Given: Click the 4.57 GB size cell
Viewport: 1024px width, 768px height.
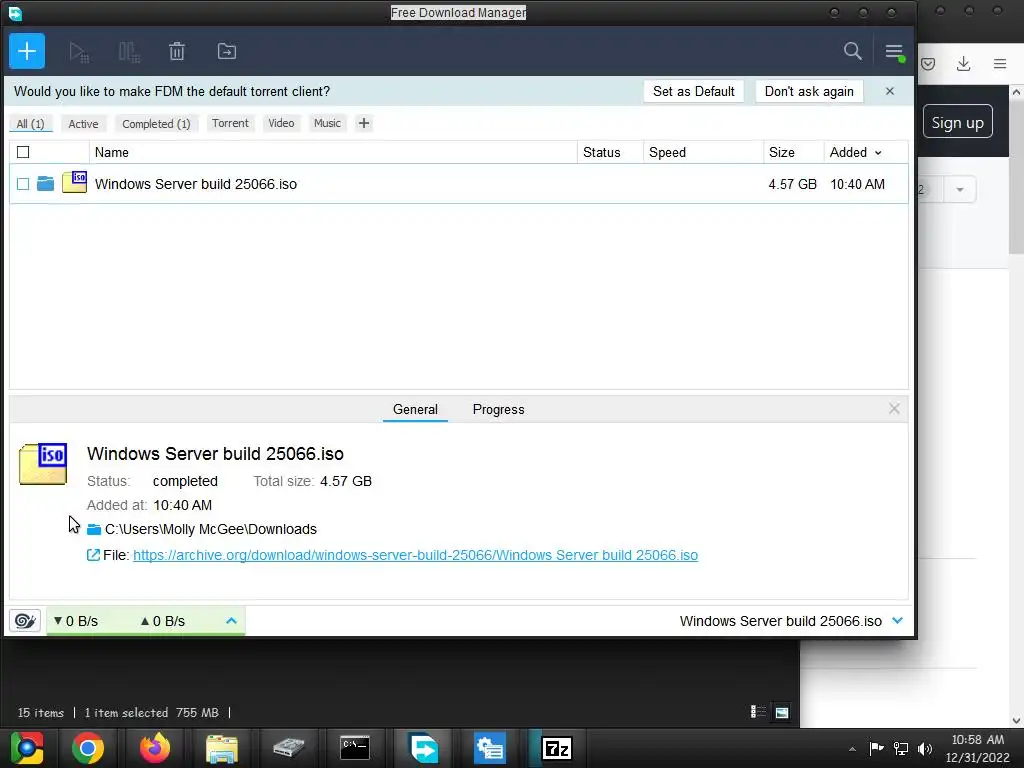Looking at the screenshot, I should tap(792, 184).
